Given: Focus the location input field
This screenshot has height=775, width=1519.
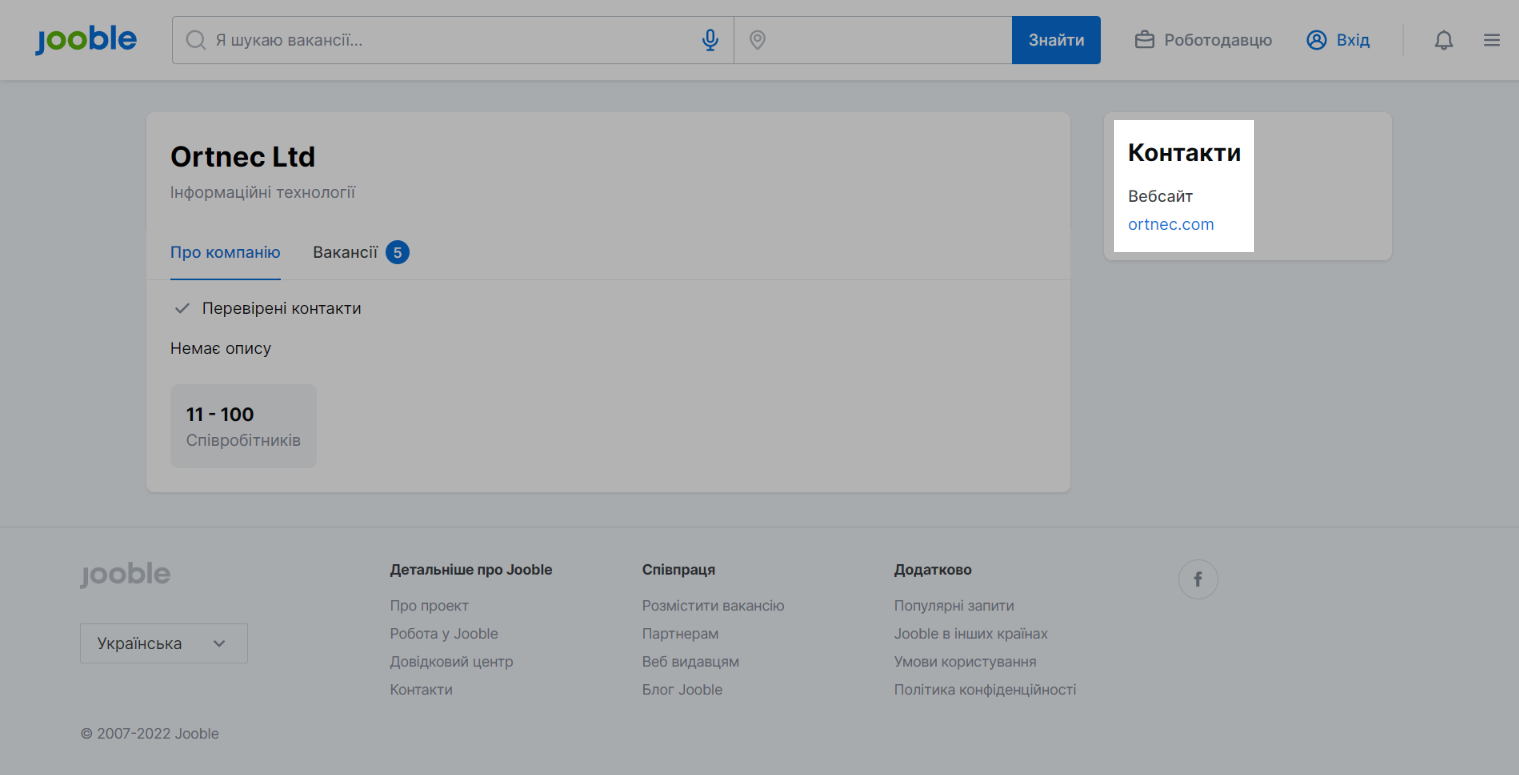Looking at the screenshot, I should (873, 40).
